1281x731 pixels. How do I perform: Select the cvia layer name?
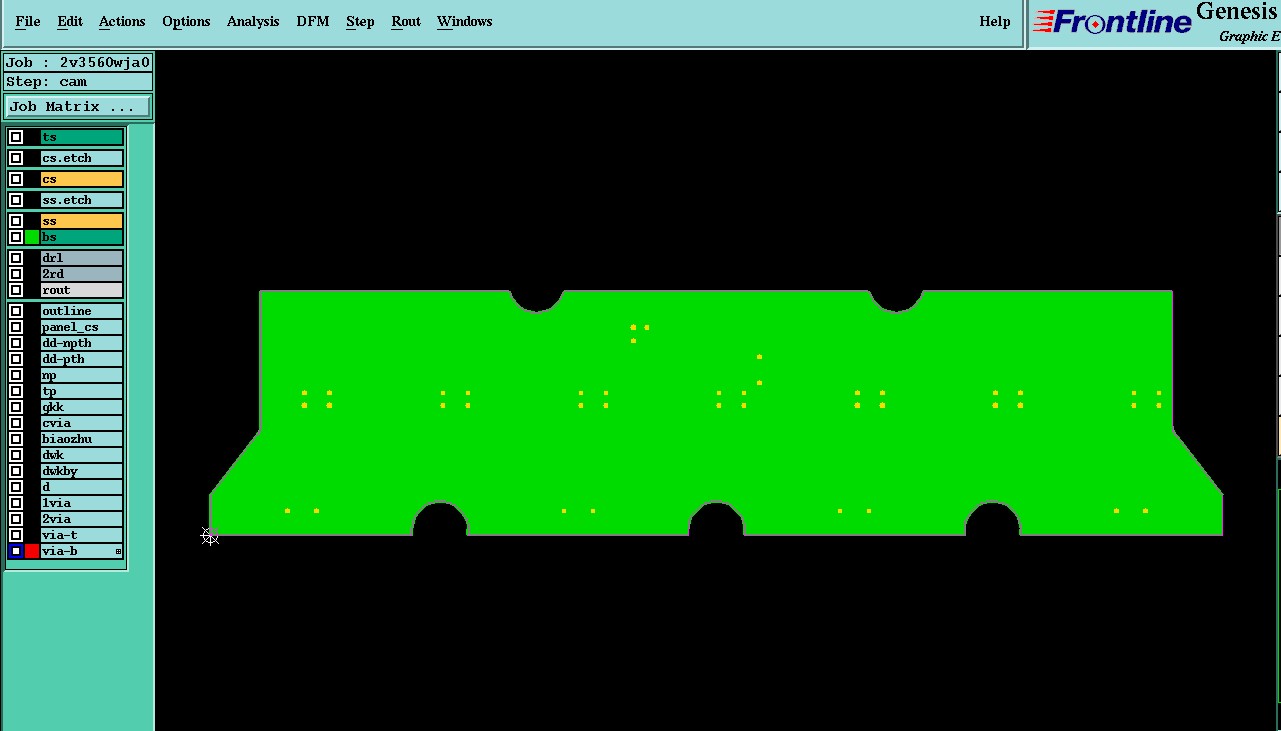point(82,423)
